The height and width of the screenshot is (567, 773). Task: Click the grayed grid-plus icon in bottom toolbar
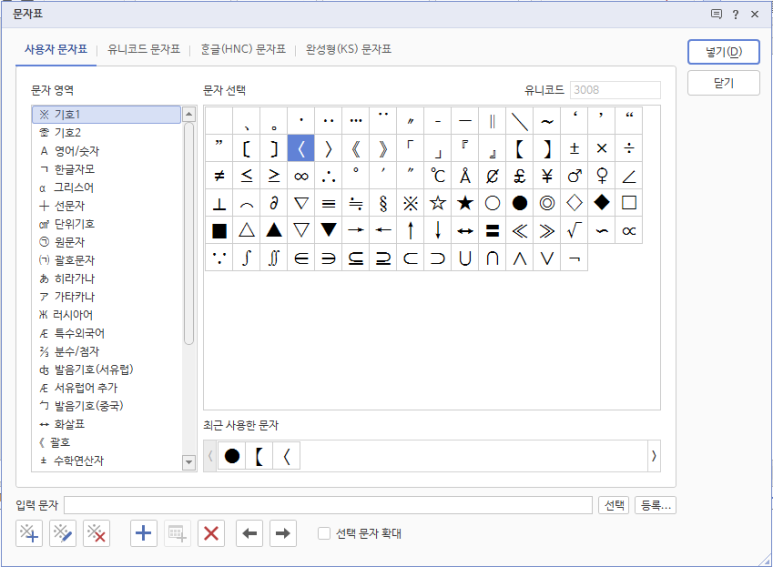(177, 533)
